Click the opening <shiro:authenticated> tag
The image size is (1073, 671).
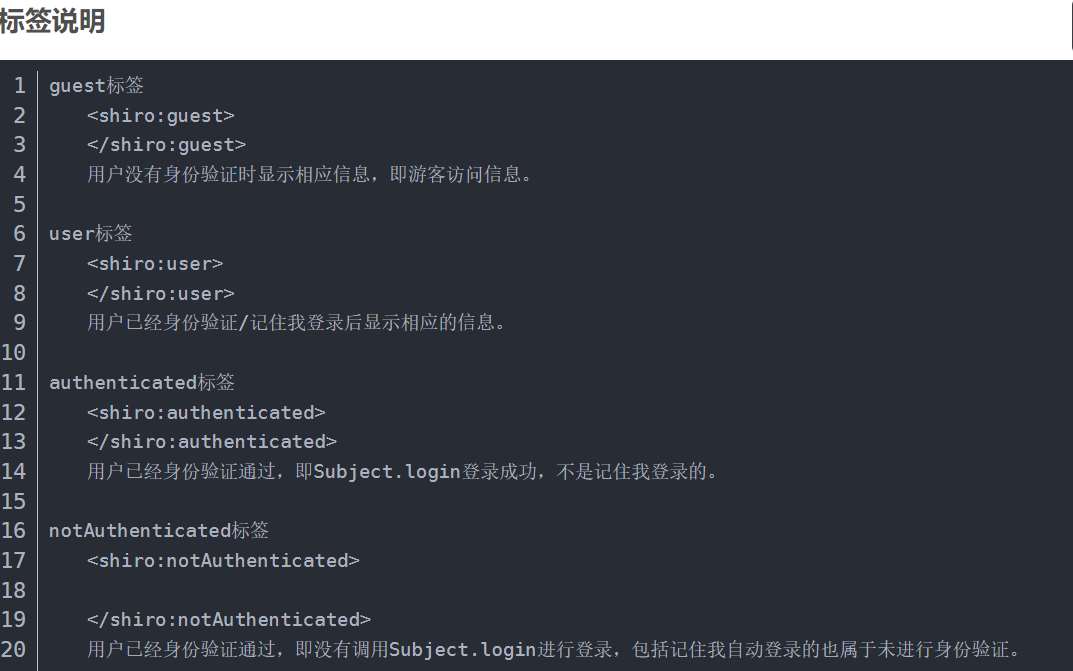206,412
